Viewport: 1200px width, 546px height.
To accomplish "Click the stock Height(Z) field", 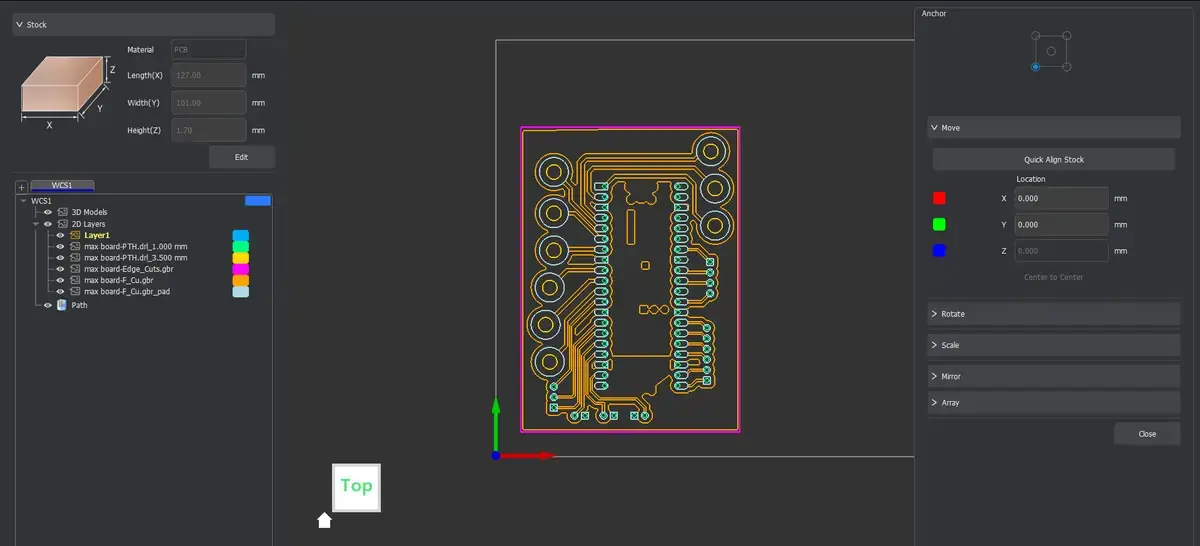I will [x=209, y=130].
